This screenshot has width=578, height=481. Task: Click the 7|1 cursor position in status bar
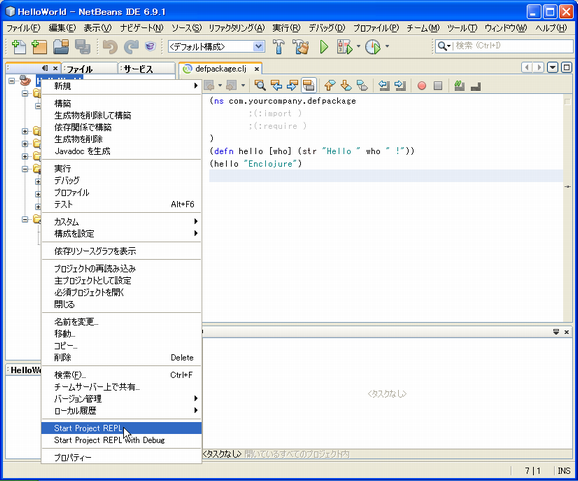533,471
